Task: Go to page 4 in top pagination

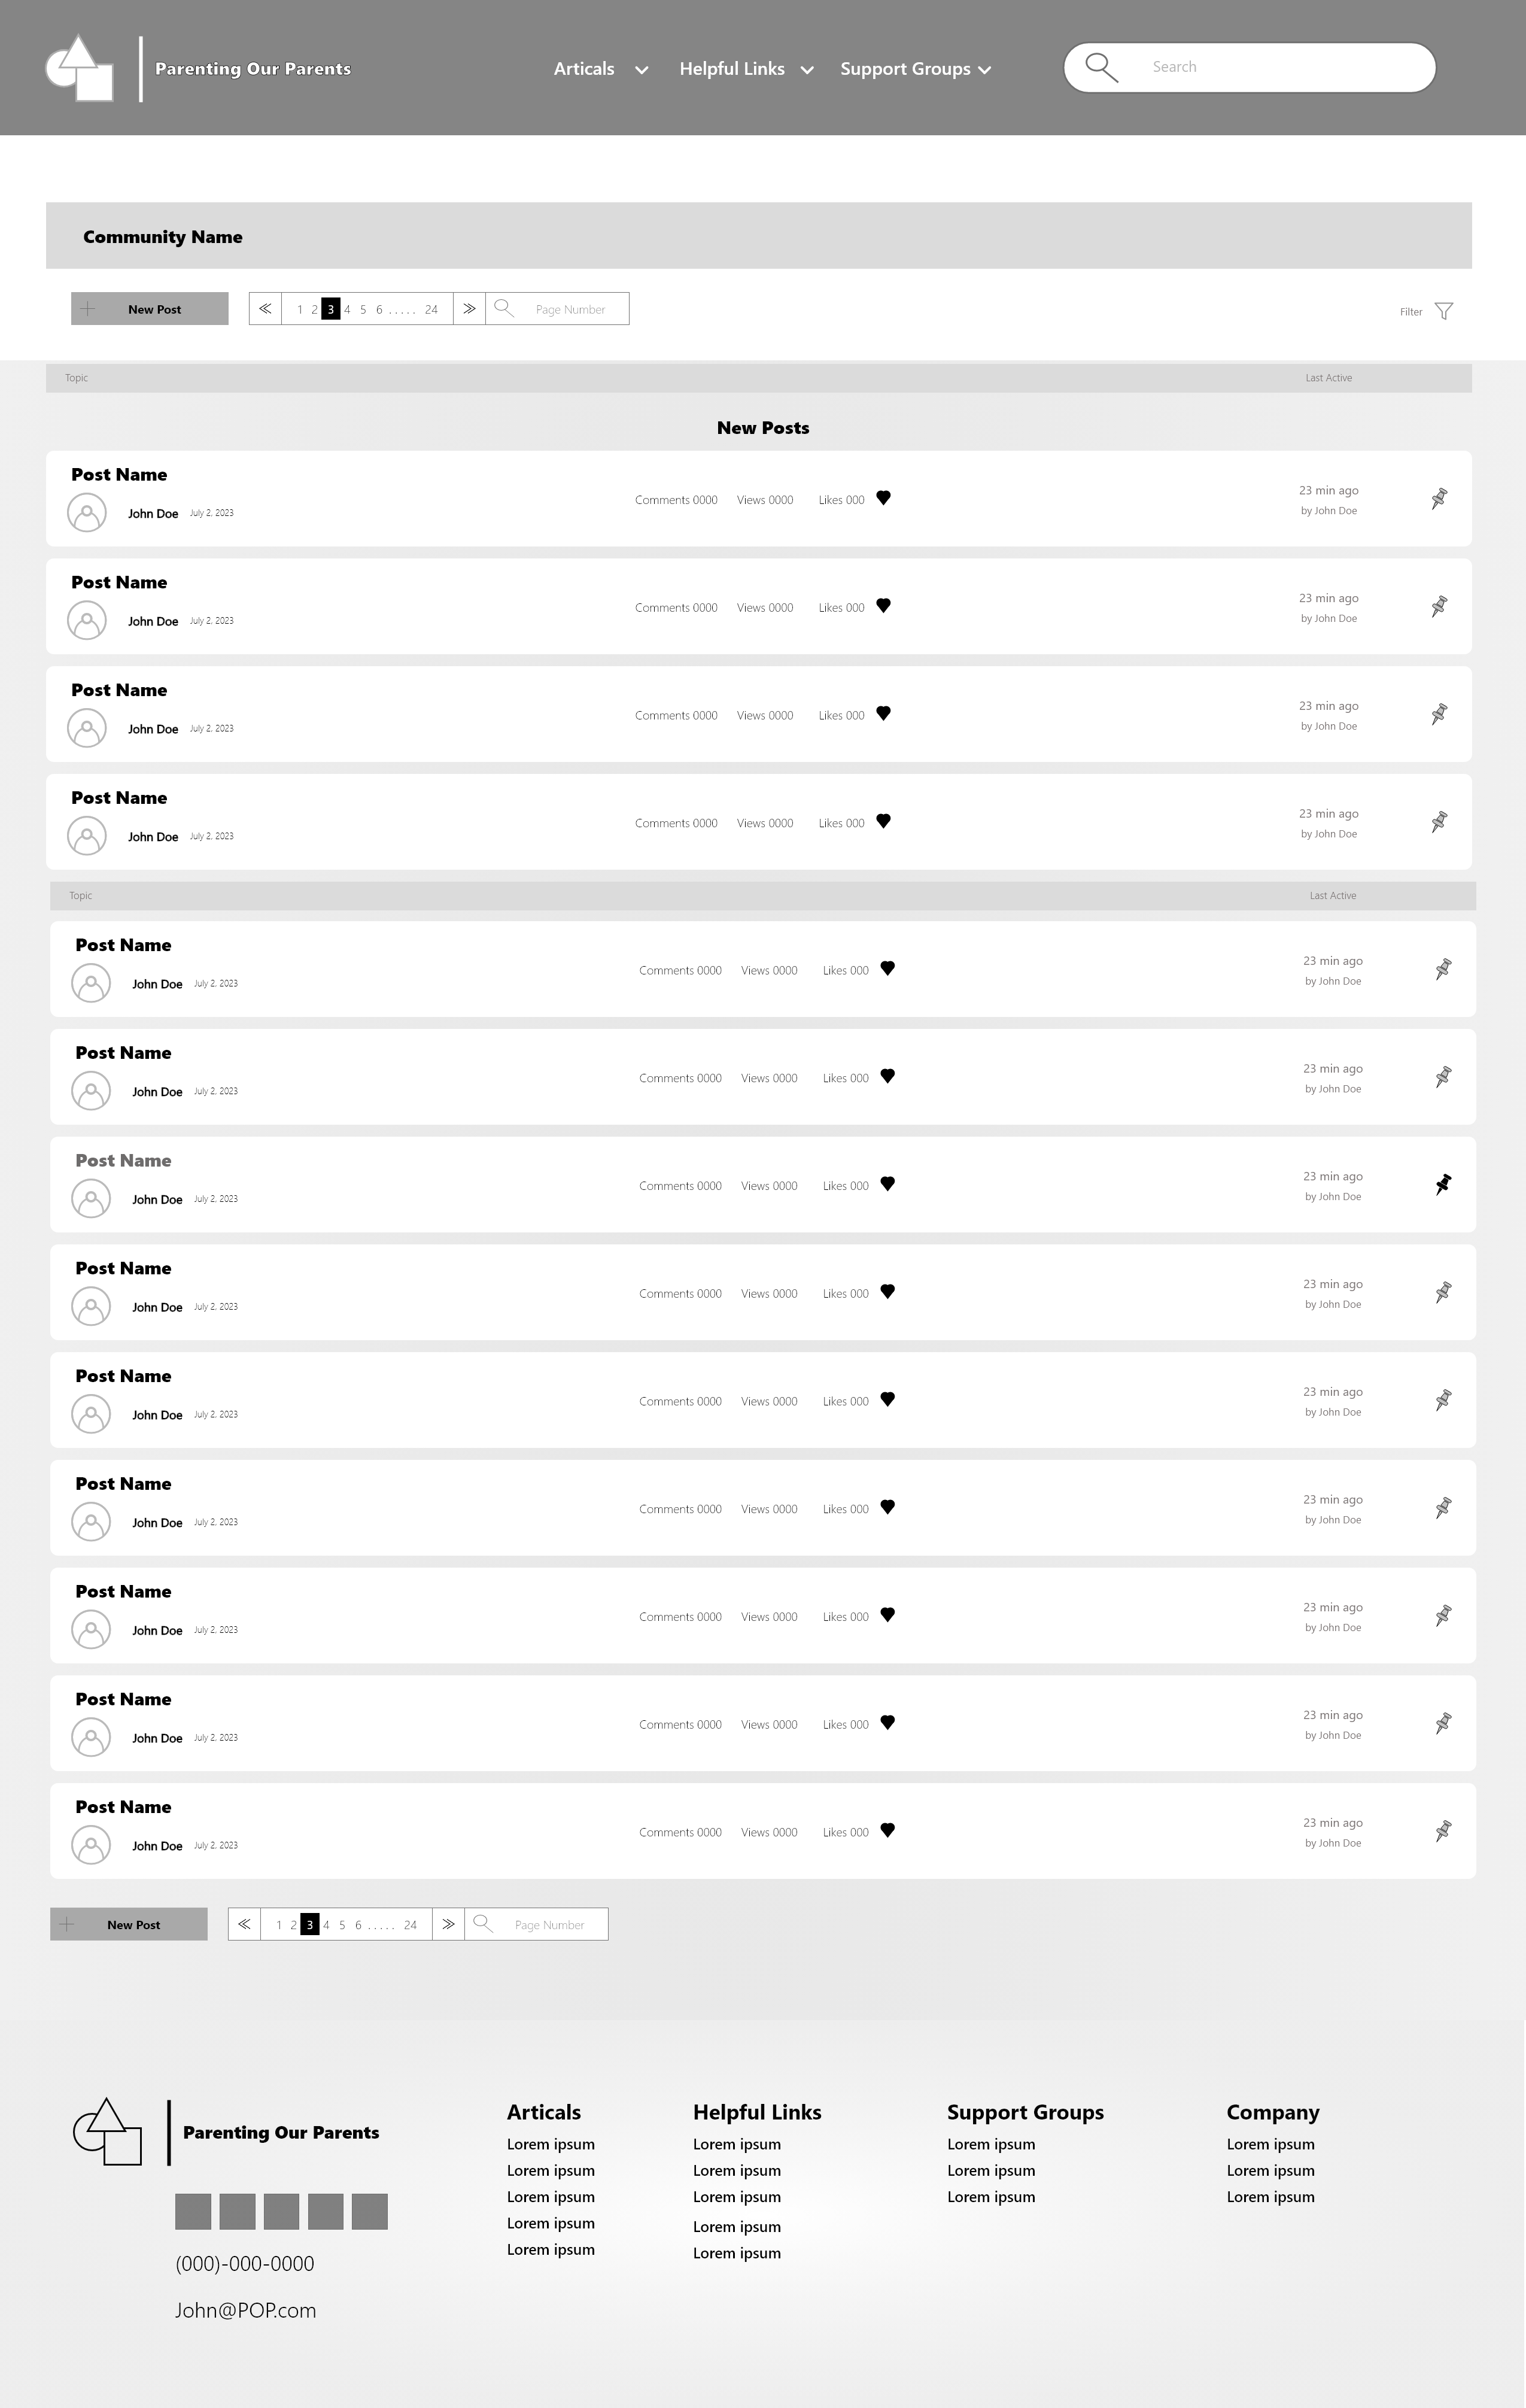Action: tap(347, 310)
